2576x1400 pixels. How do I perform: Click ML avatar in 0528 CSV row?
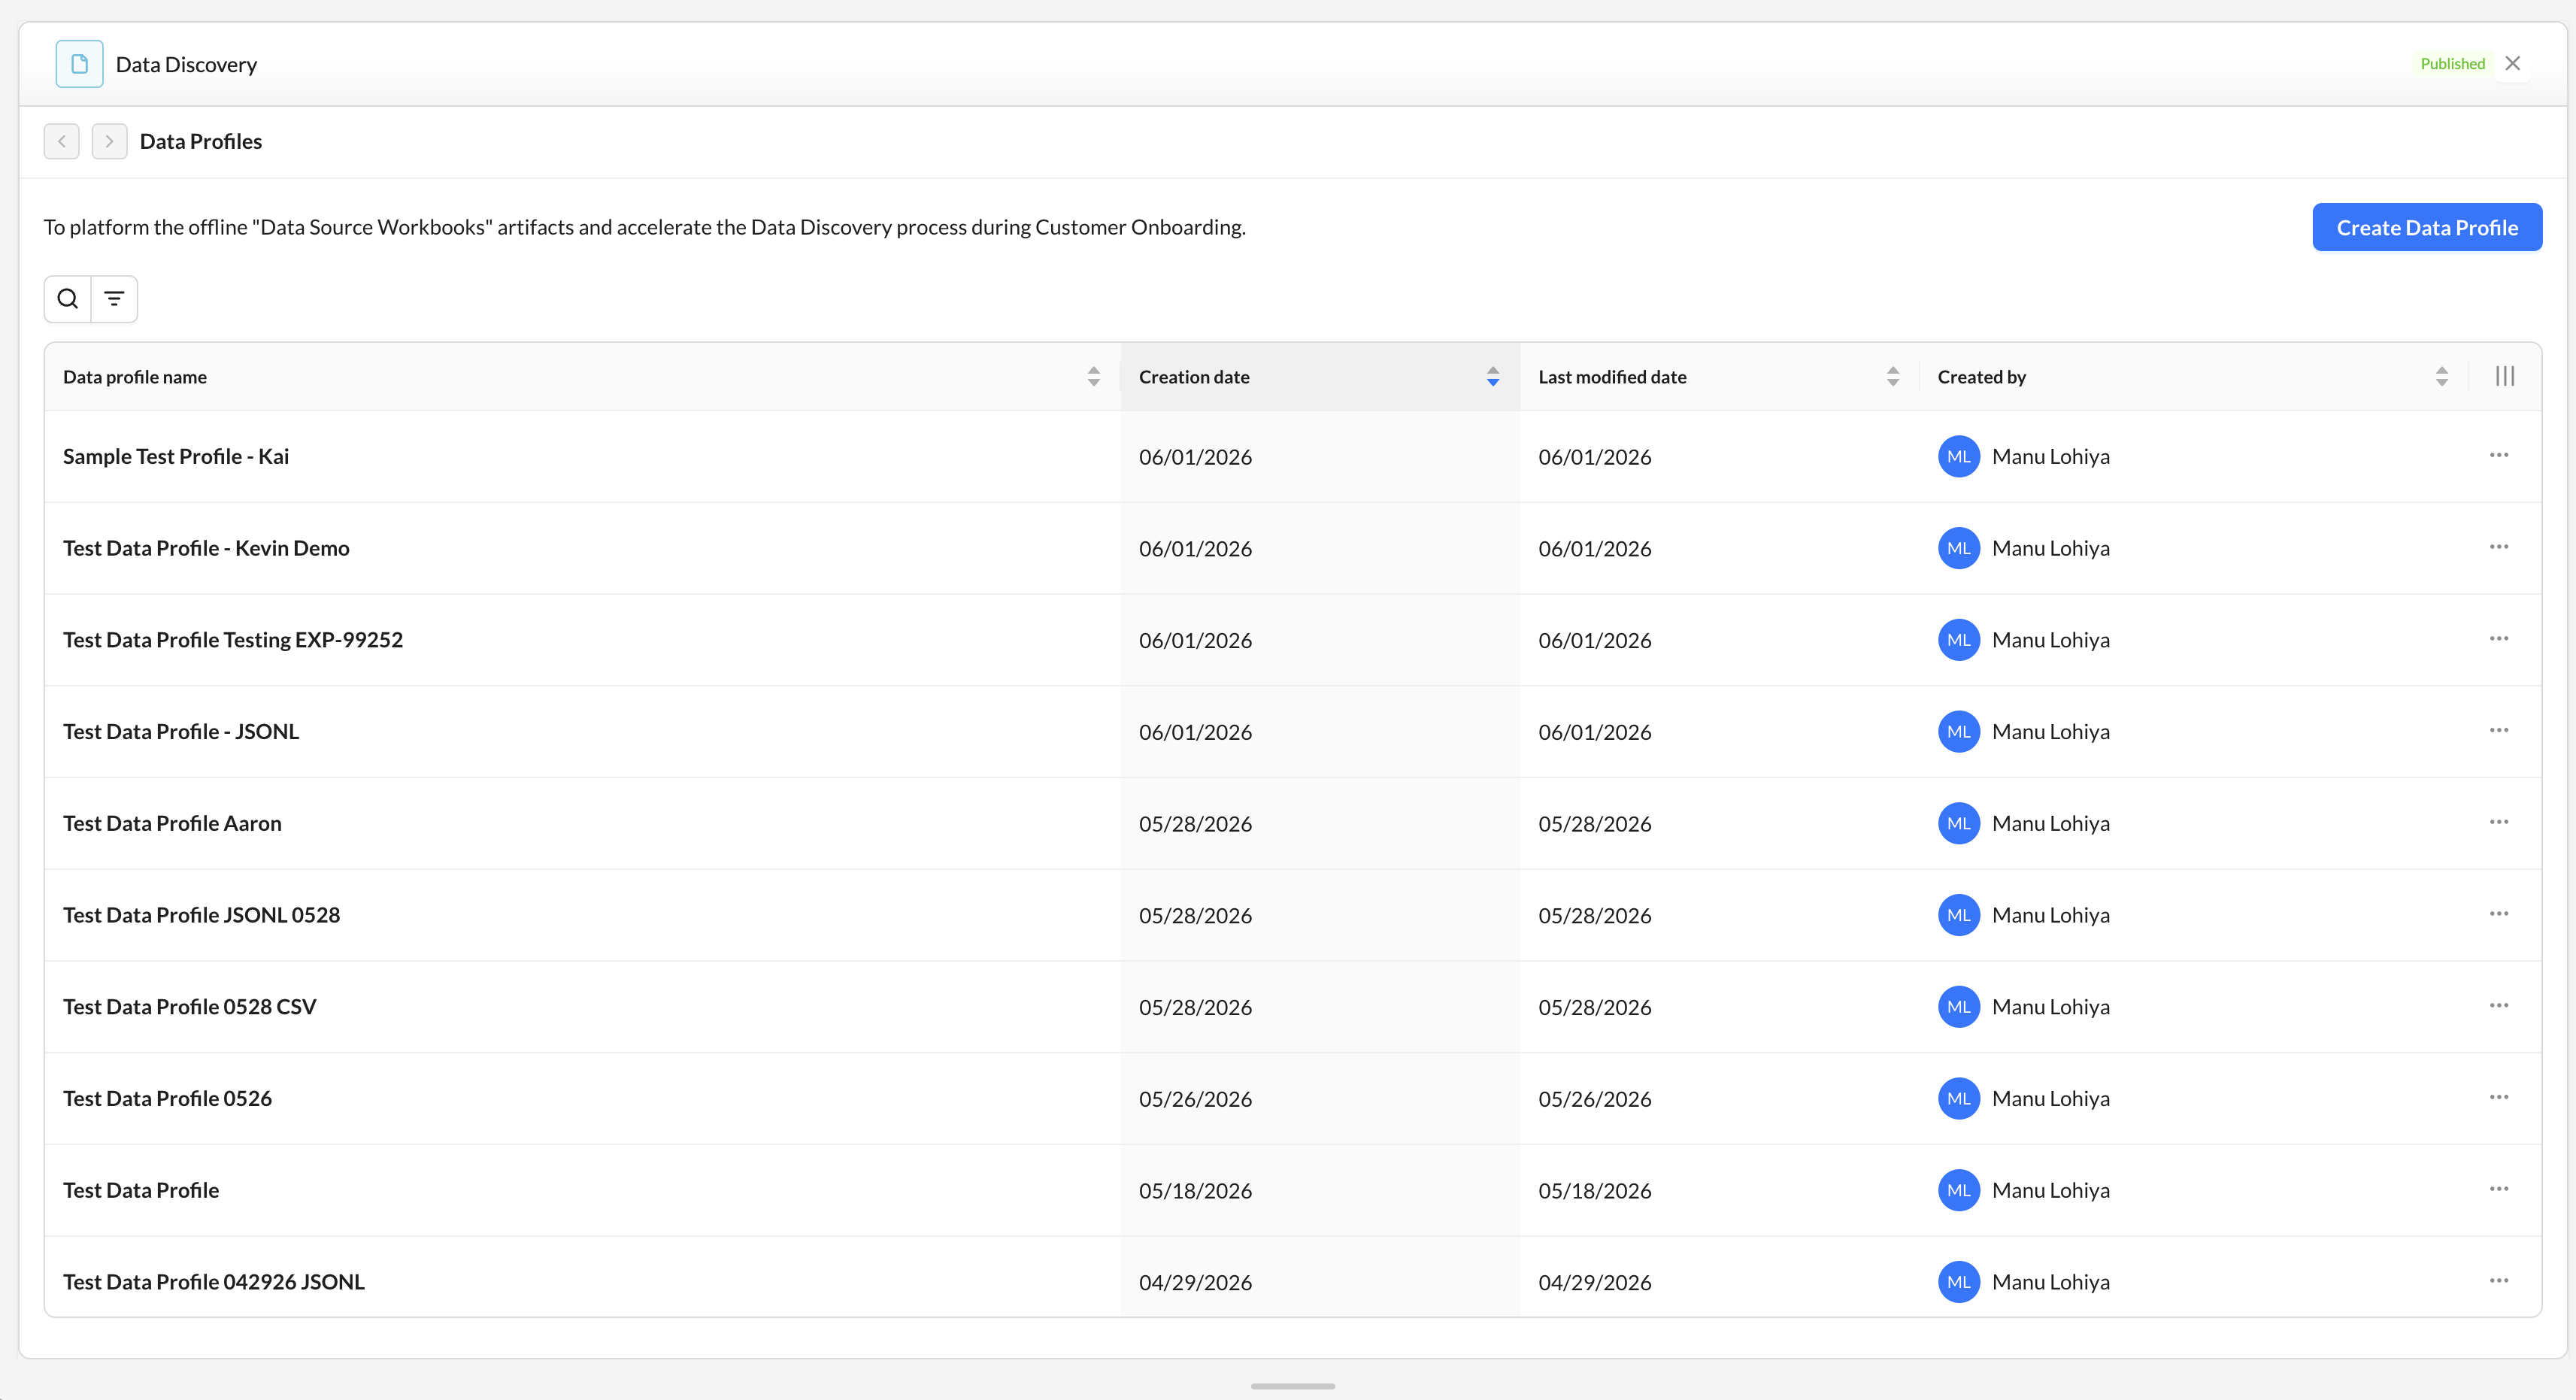point(1959,1007)
